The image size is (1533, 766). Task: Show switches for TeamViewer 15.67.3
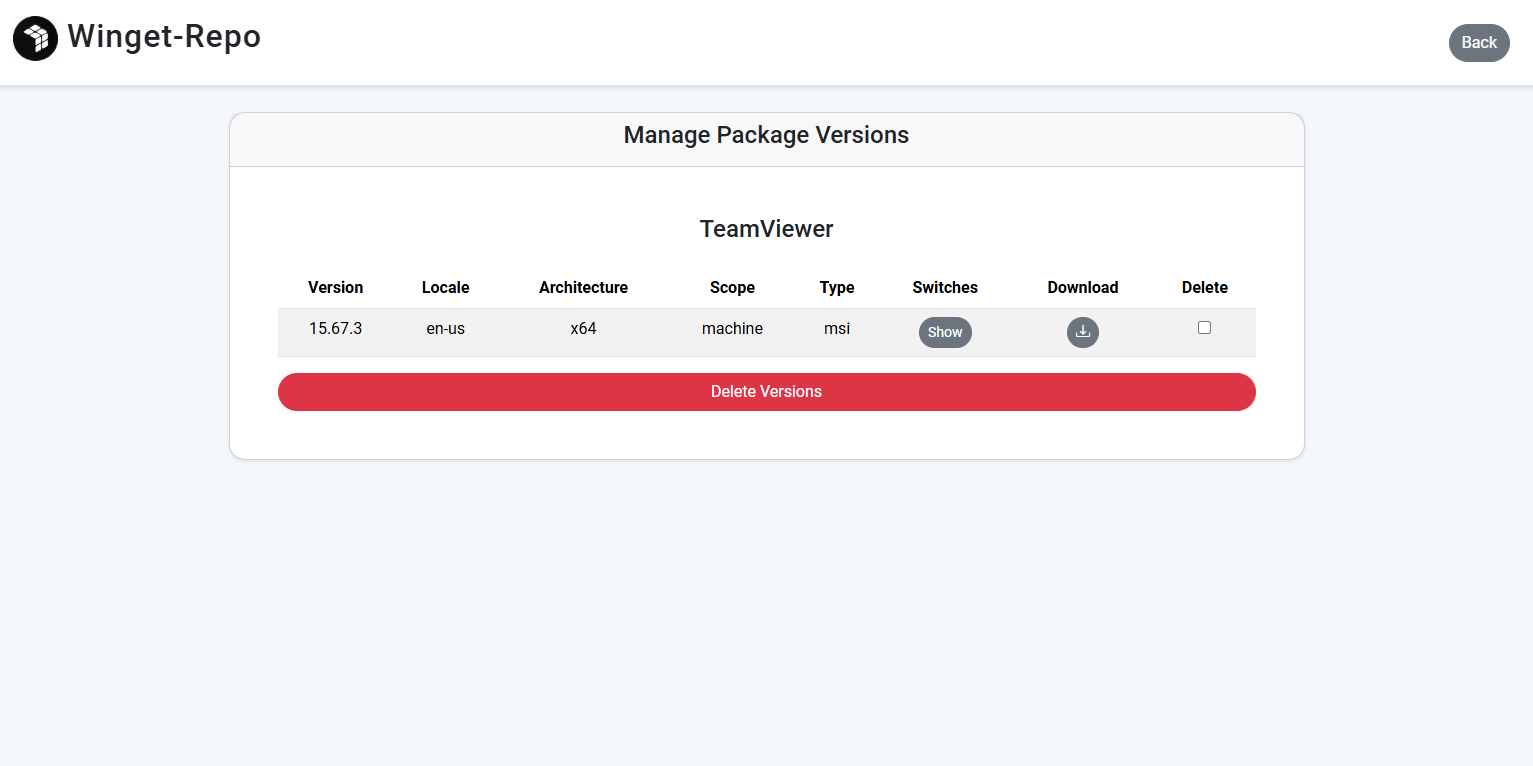pyautogui.click(x=945, y=332)
